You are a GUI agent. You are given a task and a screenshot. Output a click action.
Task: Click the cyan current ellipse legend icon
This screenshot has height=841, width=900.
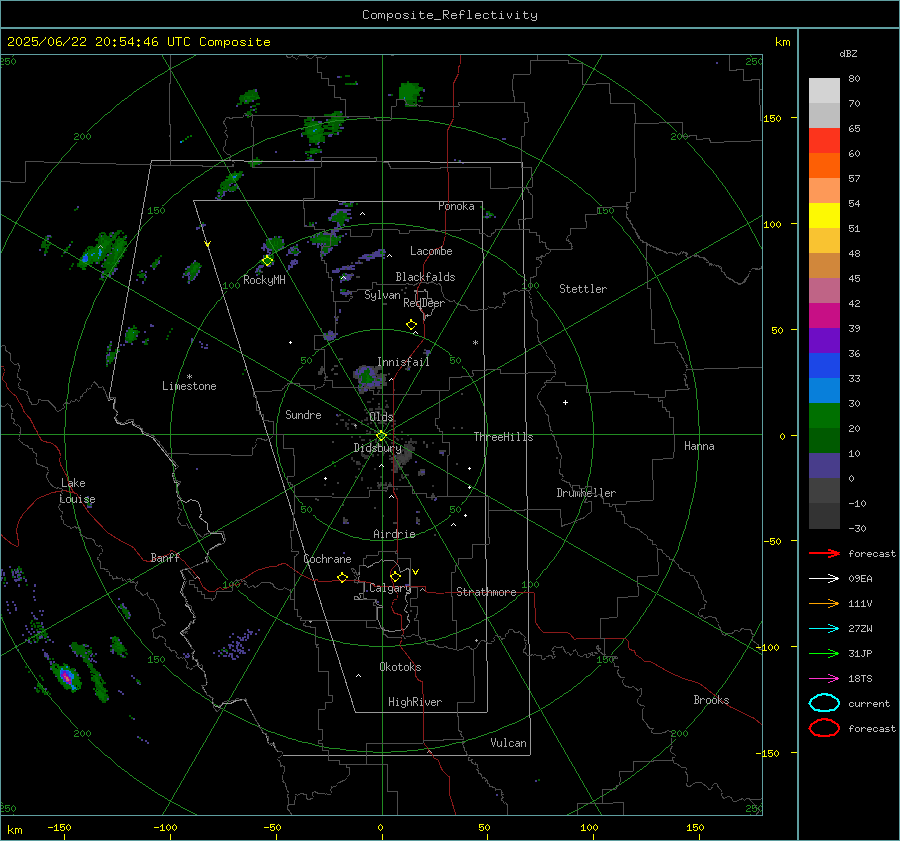pos(824,703)
